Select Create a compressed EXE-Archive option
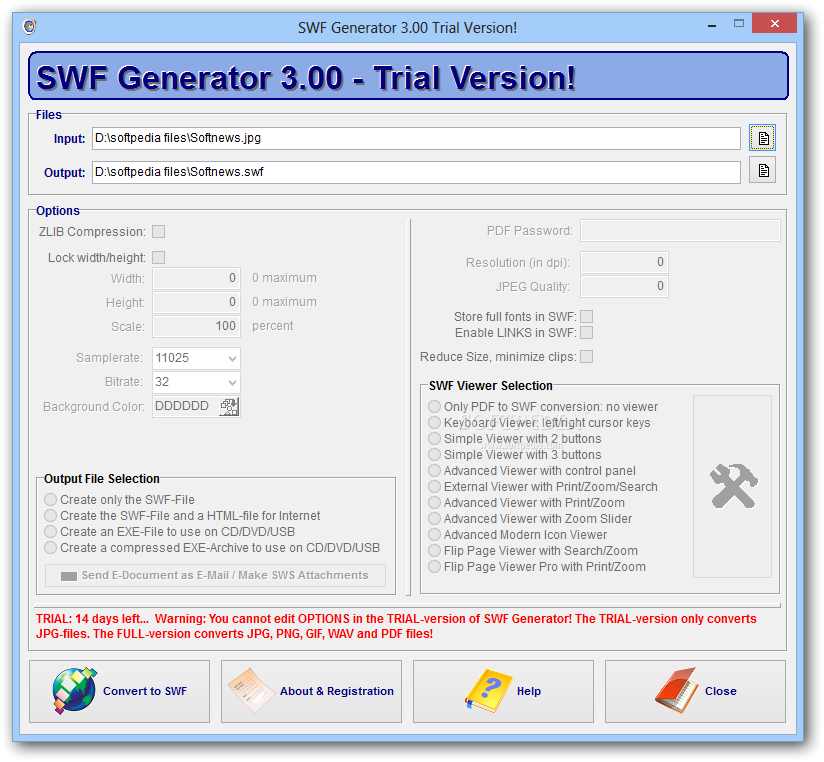 pos(212,548)
